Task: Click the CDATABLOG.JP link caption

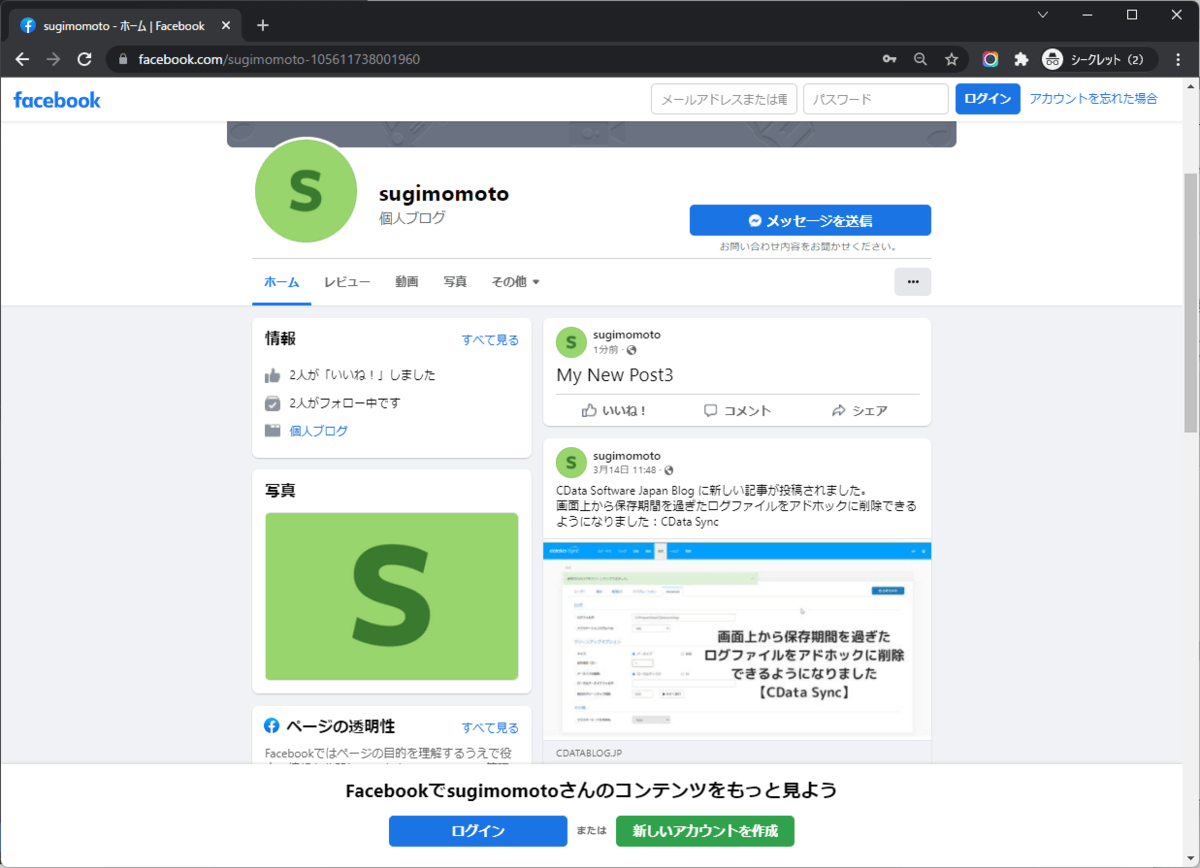Action: [588, 753]
